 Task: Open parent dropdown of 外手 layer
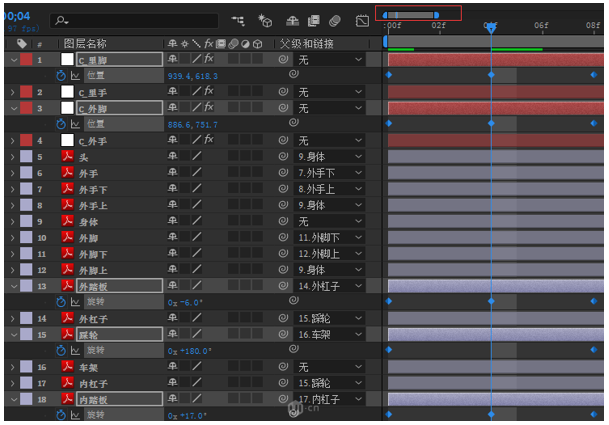click(329, 172)
